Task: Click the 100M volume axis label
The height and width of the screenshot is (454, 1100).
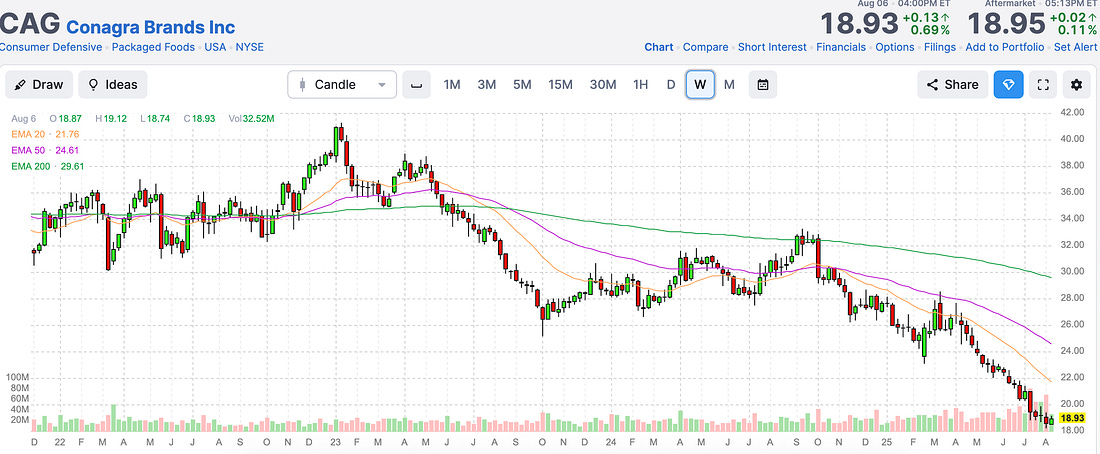Action: (x=18, y=378)
